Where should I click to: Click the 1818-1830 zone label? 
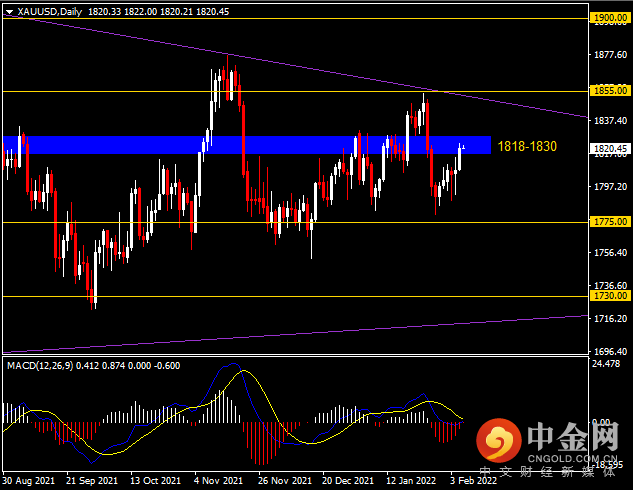(x=527, y=146)
